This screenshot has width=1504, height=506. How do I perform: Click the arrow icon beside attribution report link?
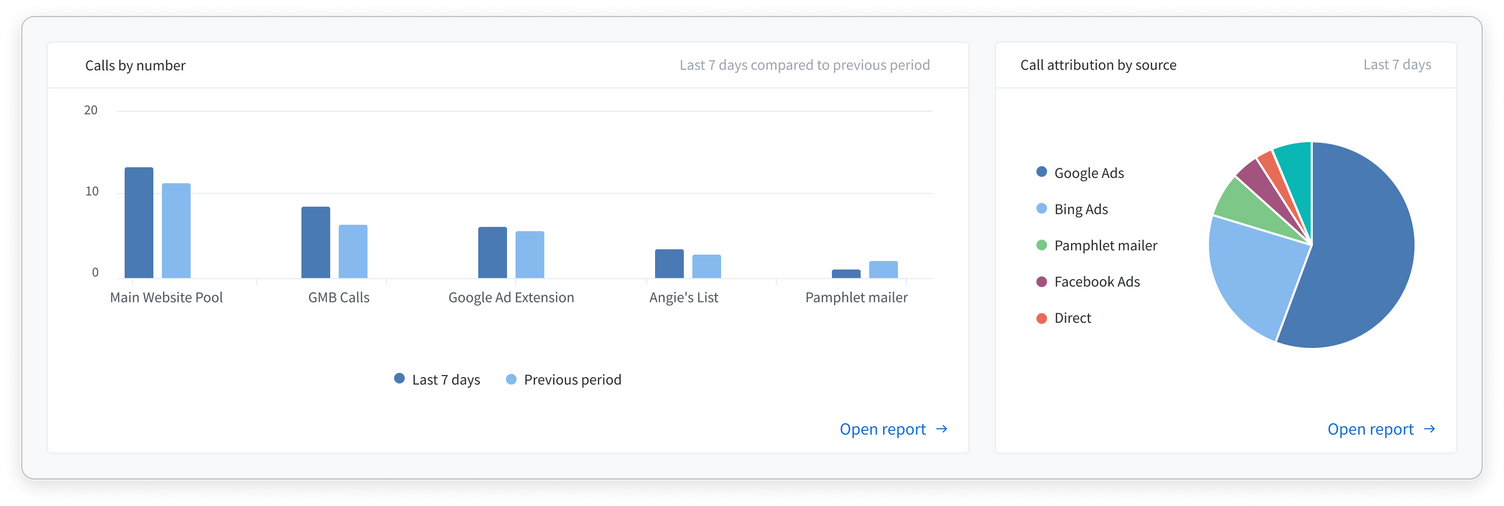[x=1429, y=429]
